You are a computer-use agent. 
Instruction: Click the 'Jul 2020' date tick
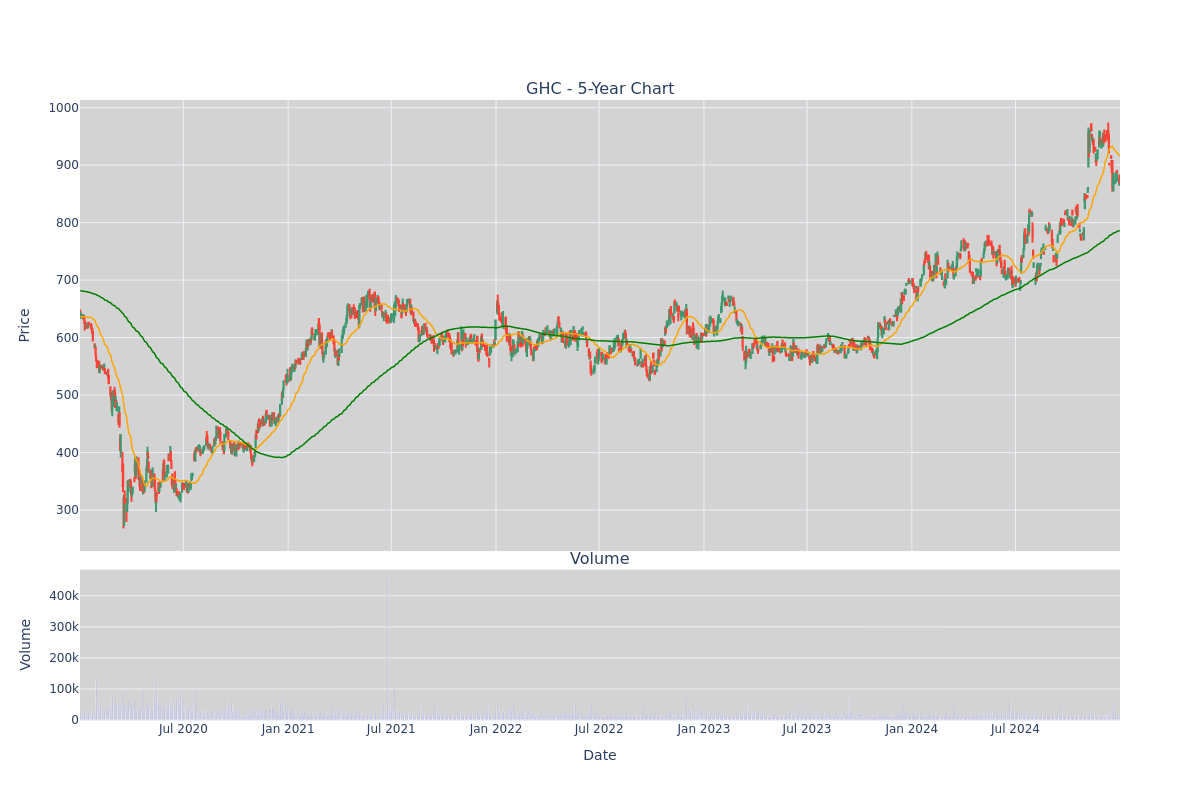click(x=183, y=729)
